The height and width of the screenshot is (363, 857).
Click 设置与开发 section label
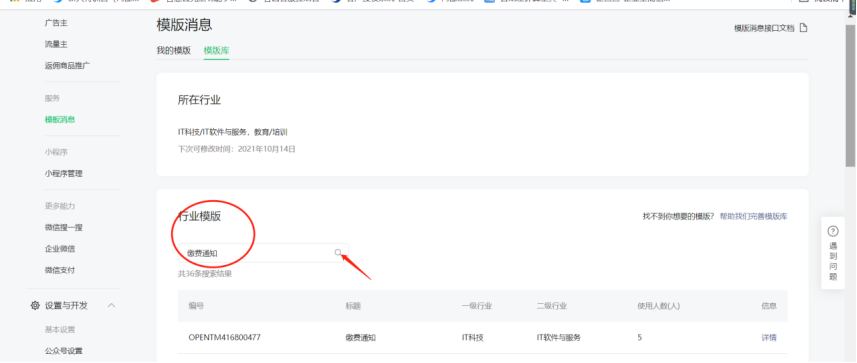66,306
